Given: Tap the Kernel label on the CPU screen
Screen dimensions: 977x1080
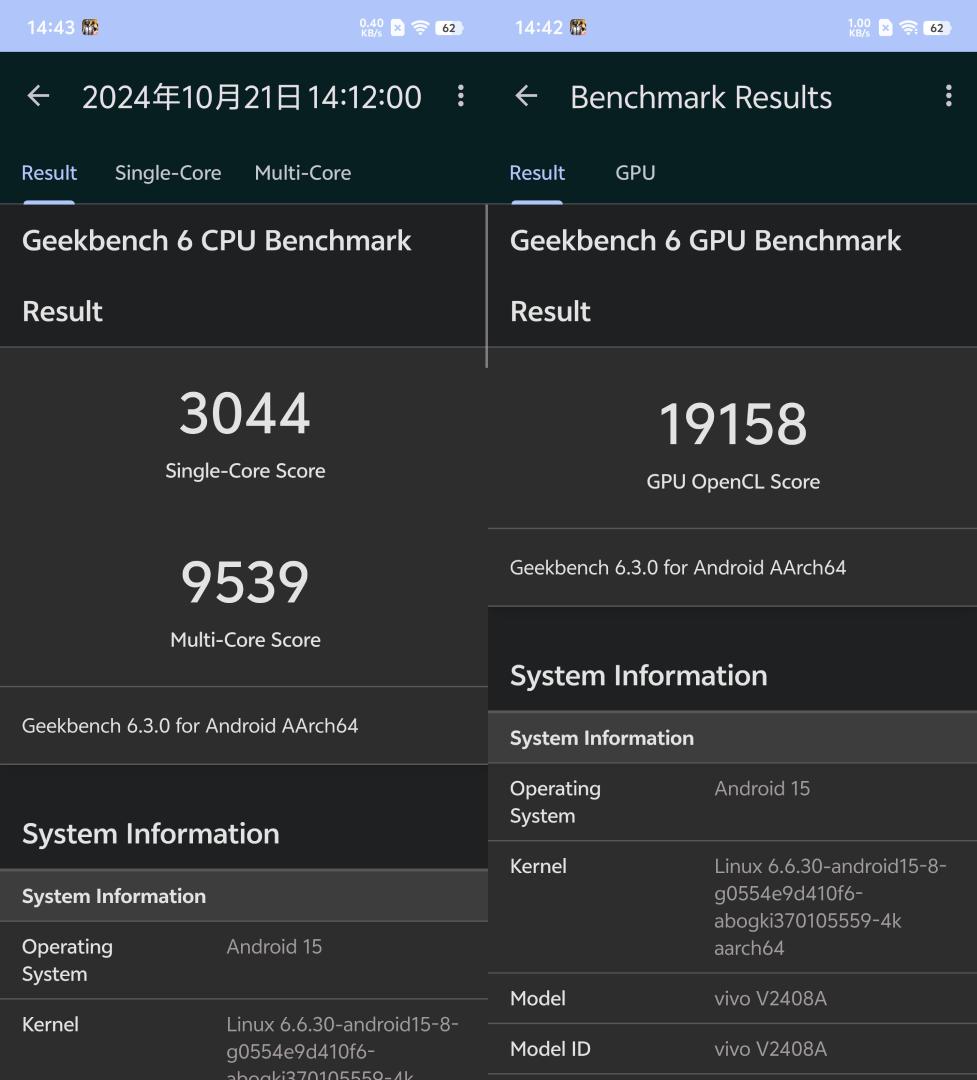Looking at the screenshot, I should 50,1025.
